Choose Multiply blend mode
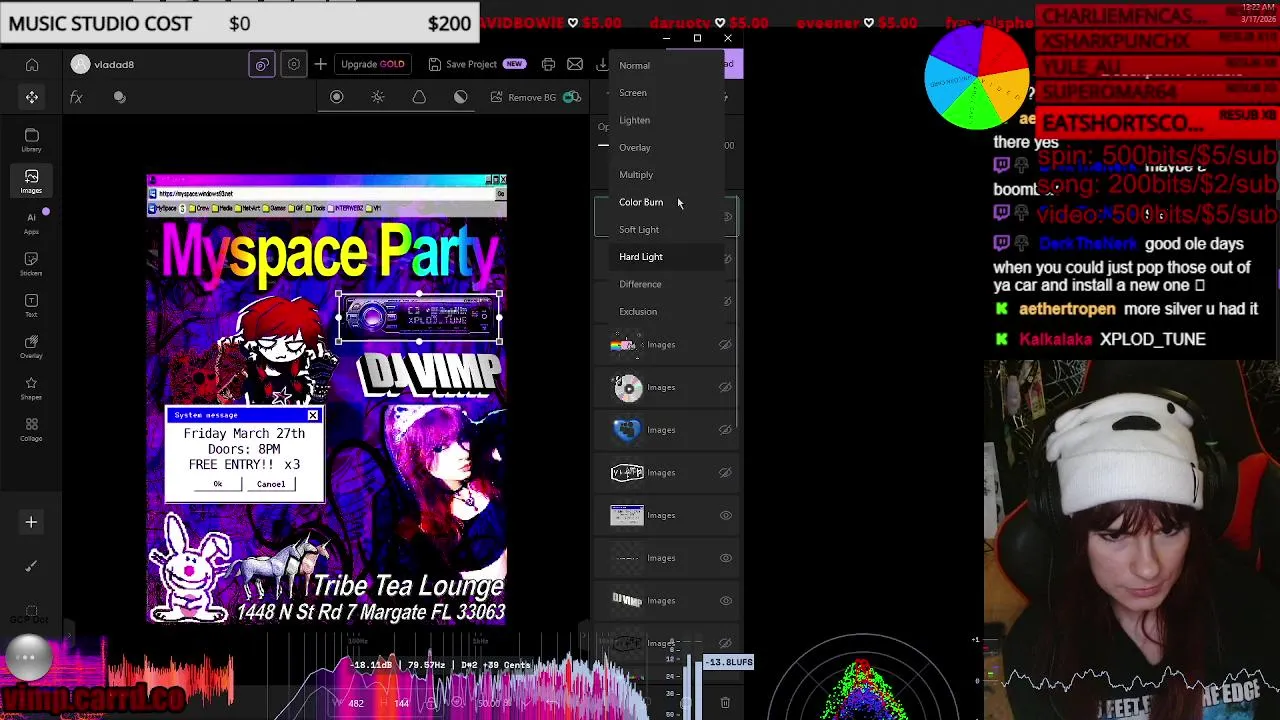 (x=666, y=174)
